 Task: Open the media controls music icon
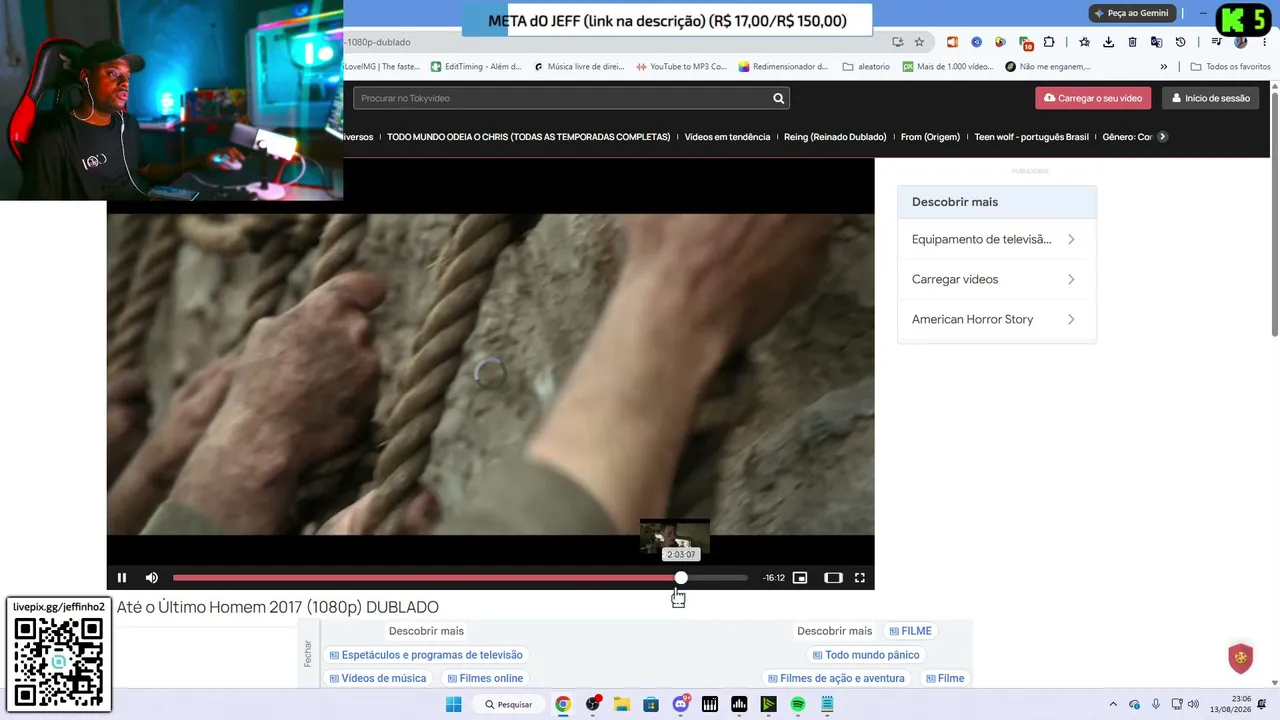click(x=1216, y=42)
